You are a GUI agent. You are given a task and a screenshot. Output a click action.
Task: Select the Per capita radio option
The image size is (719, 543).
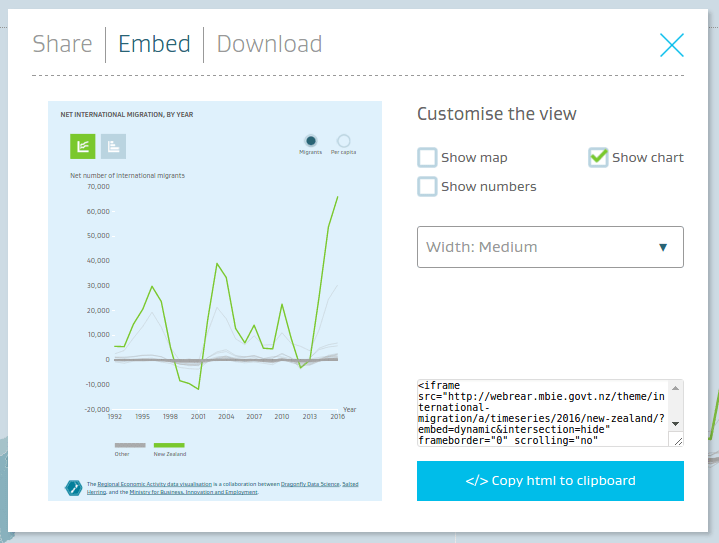pos(344,141)
